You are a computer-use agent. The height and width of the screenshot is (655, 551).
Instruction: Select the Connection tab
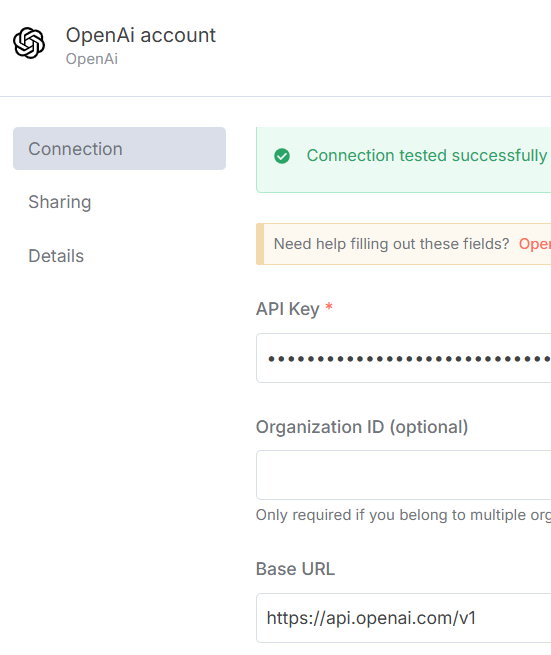coord(119,149)
